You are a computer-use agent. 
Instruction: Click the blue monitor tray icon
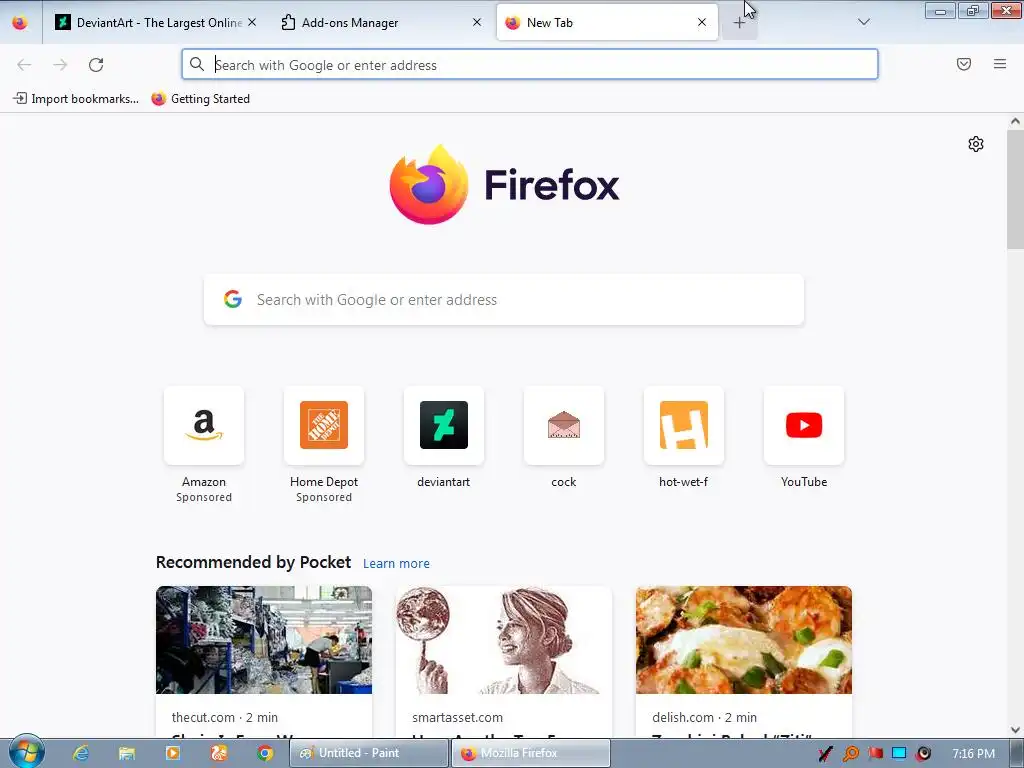pyautogui.click(x=899, y=754)
